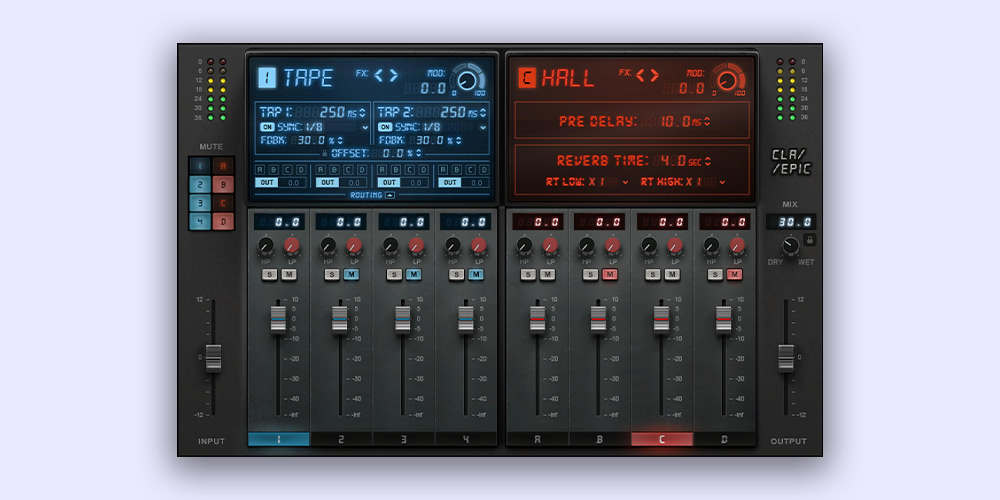The image size is (1000, 500).
Task: Solo channel 1 with the S button
Action: (269, 274)
